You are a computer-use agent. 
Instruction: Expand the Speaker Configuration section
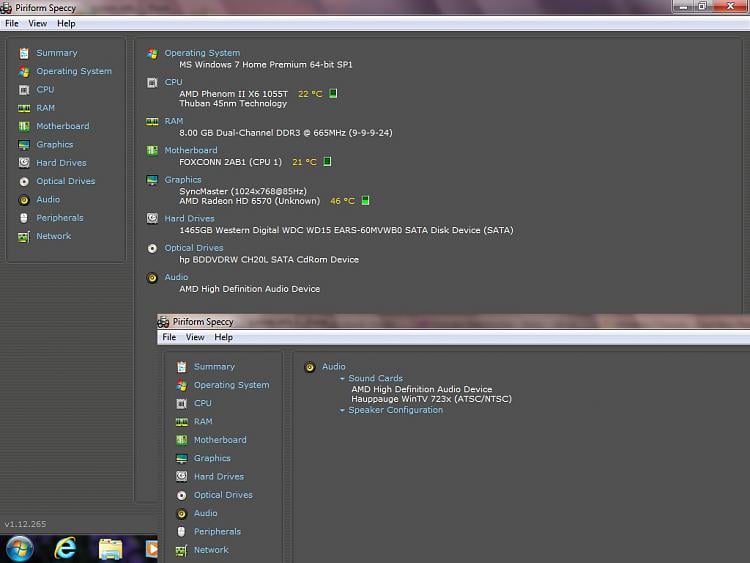click(342, 410)
